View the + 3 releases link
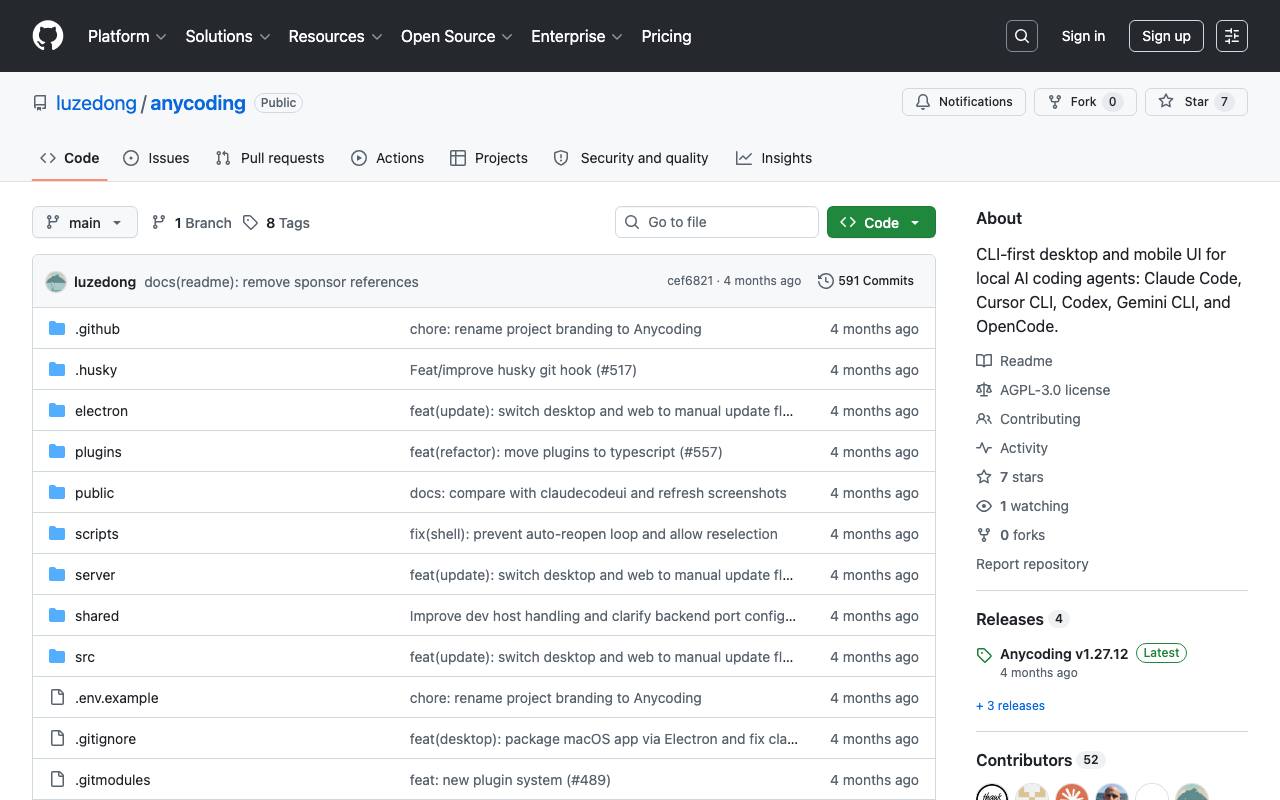The height and width of the screenshot is (800, 1280). (x=1010, y=706)
